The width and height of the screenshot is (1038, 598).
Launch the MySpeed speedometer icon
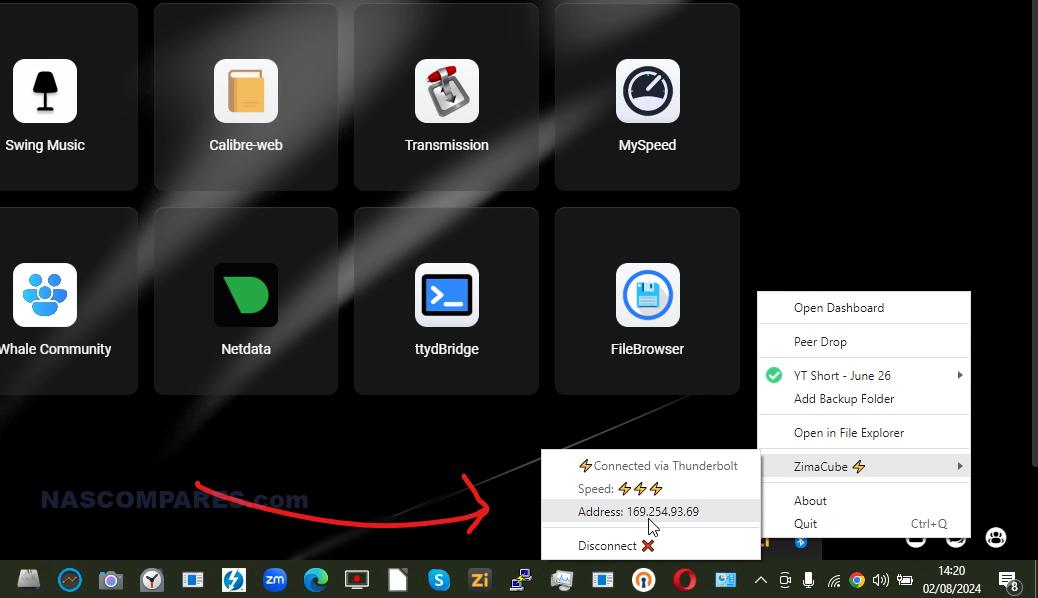click(647, 91)
